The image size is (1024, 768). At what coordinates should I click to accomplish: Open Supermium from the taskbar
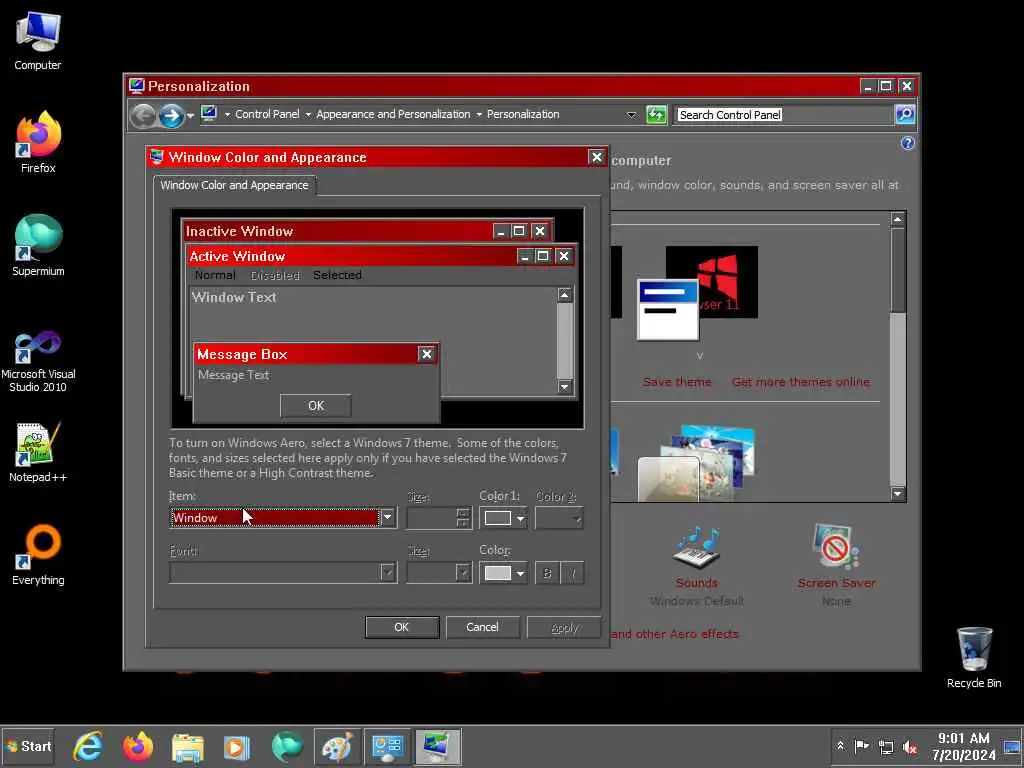[x=287, y=746]
